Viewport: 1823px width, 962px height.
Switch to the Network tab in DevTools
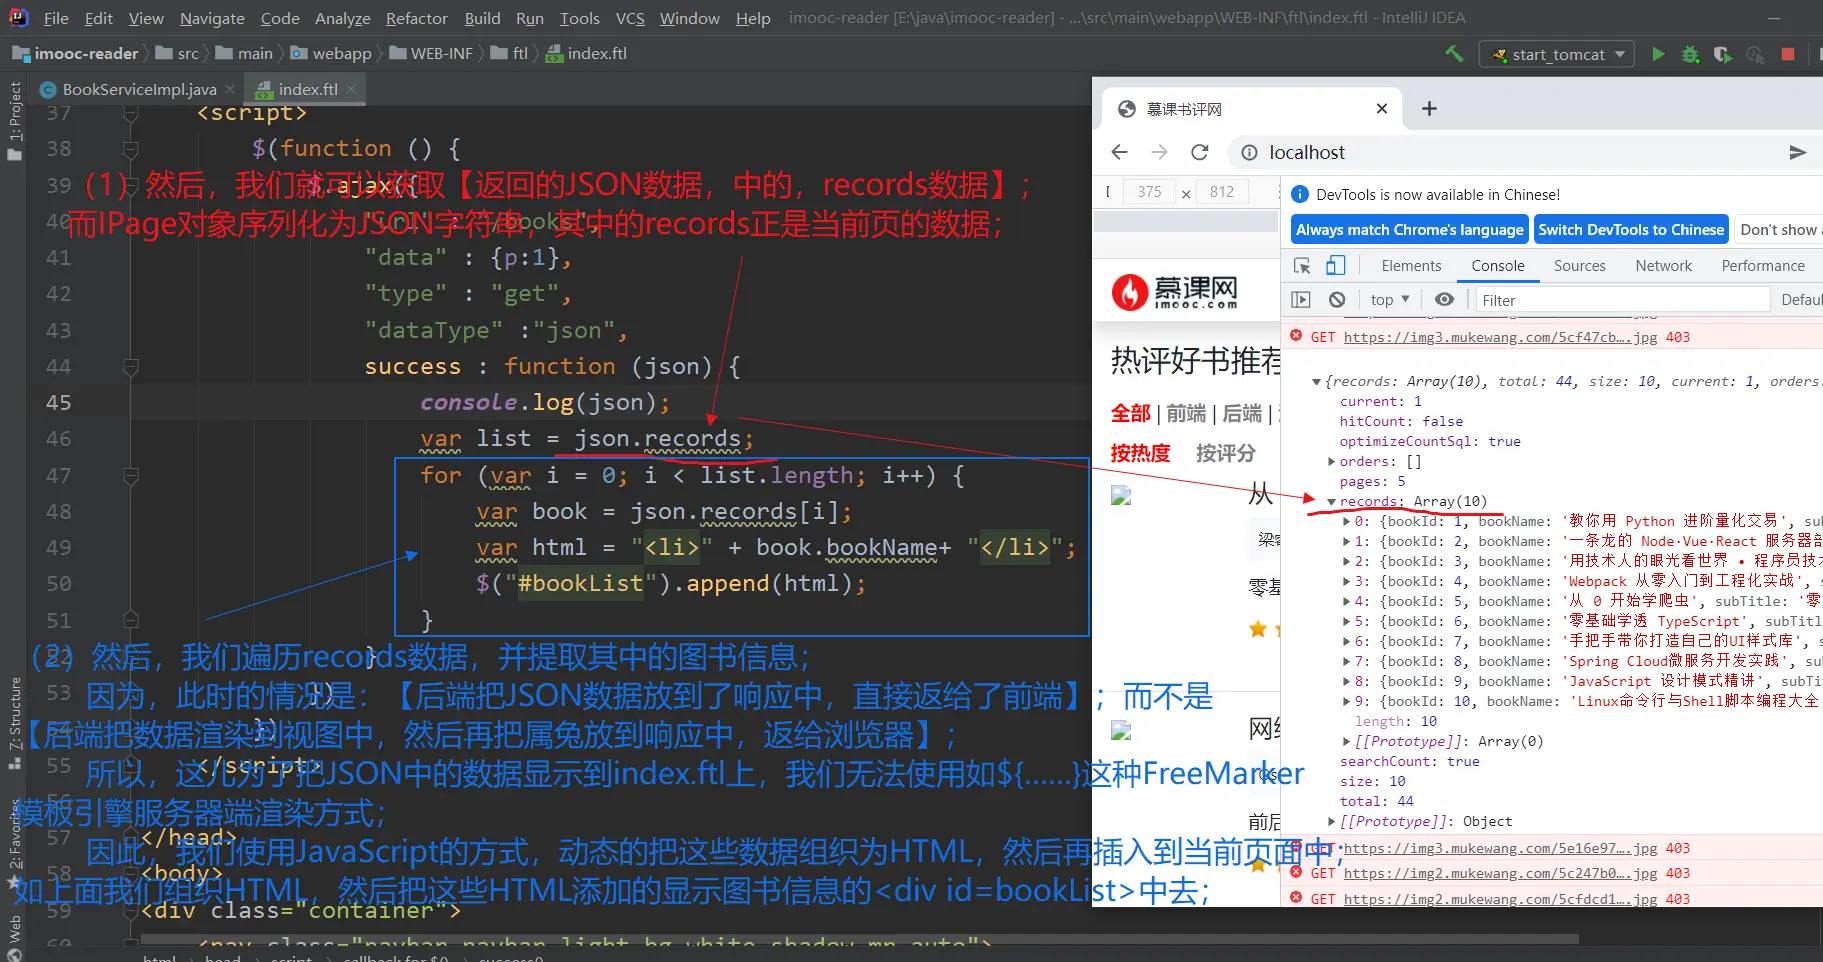coord(1663,266)
